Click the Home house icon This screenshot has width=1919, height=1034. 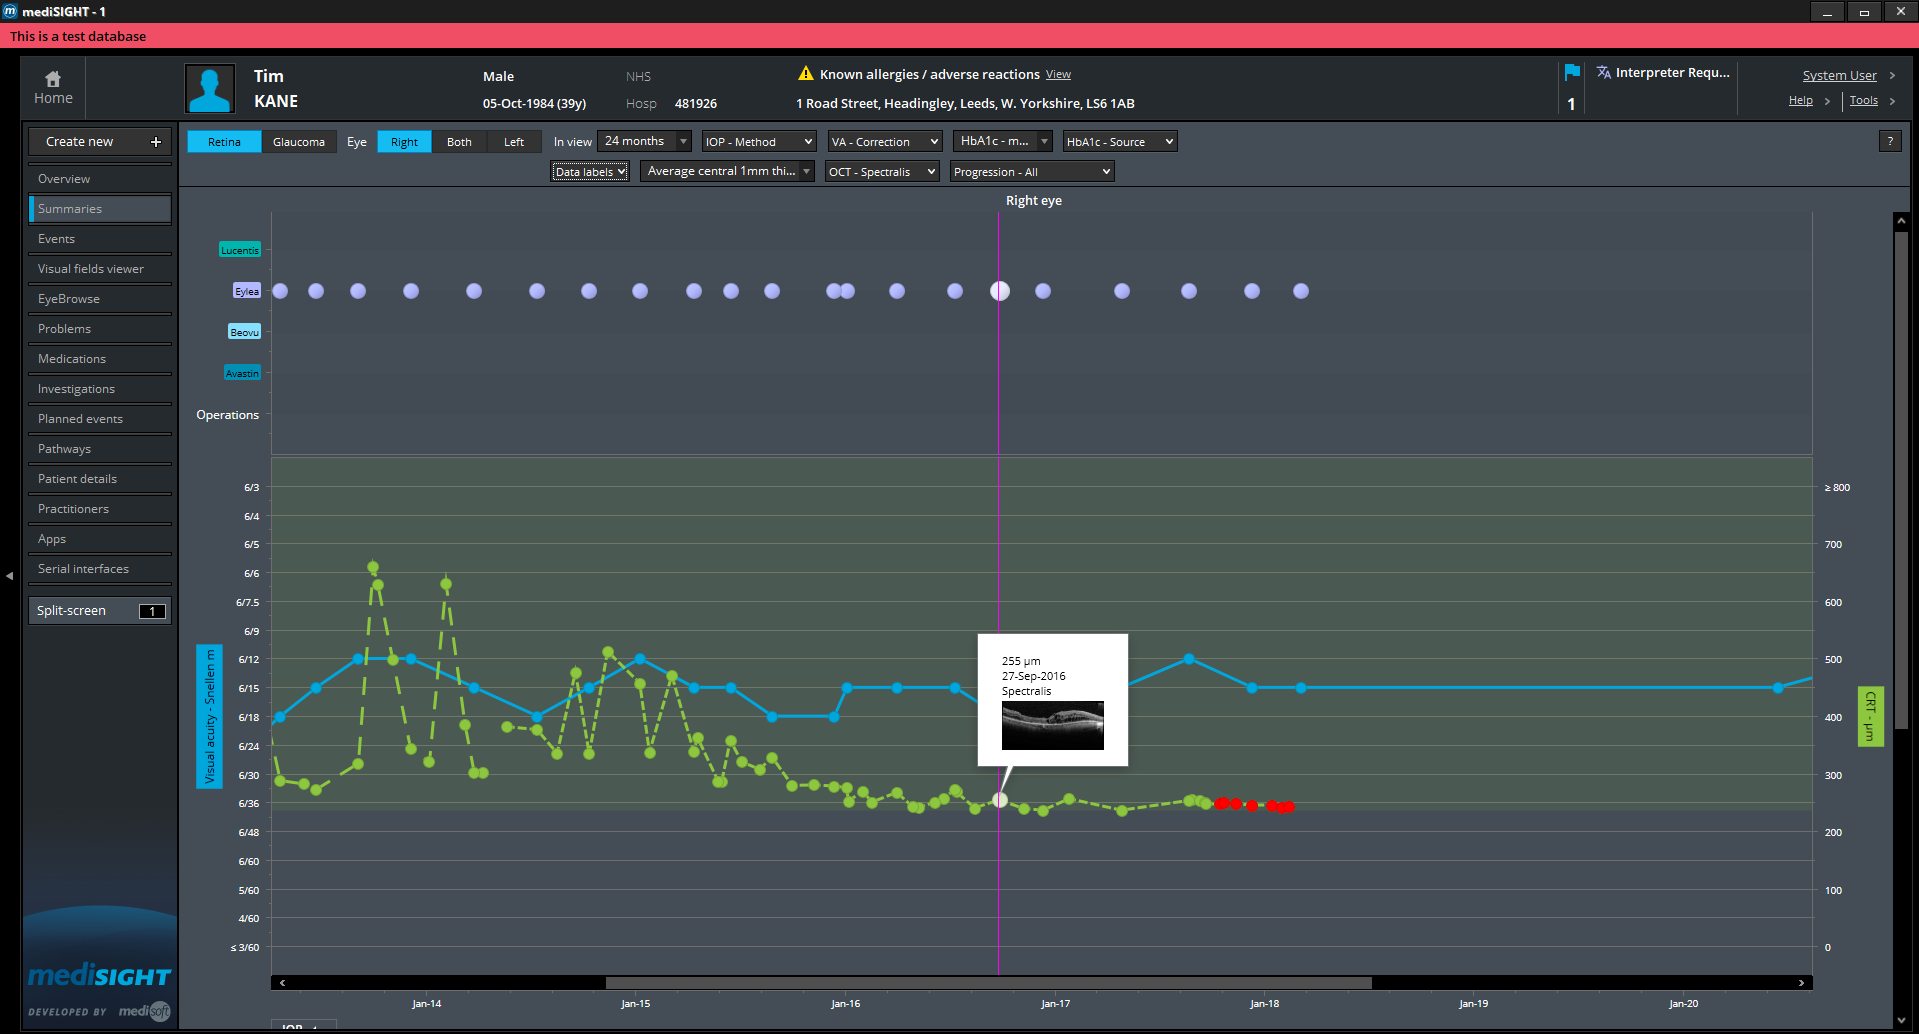(53, 78)
